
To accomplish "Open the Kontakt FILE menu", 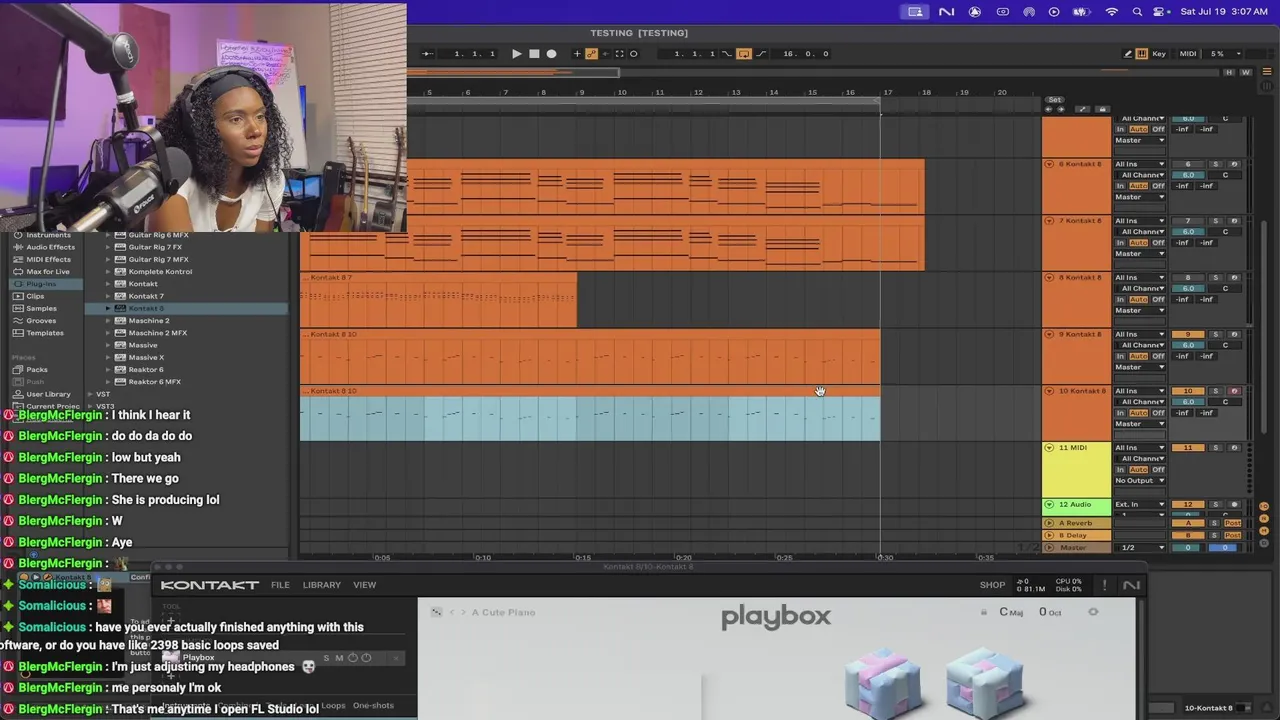I will click(x=280, y=585).
